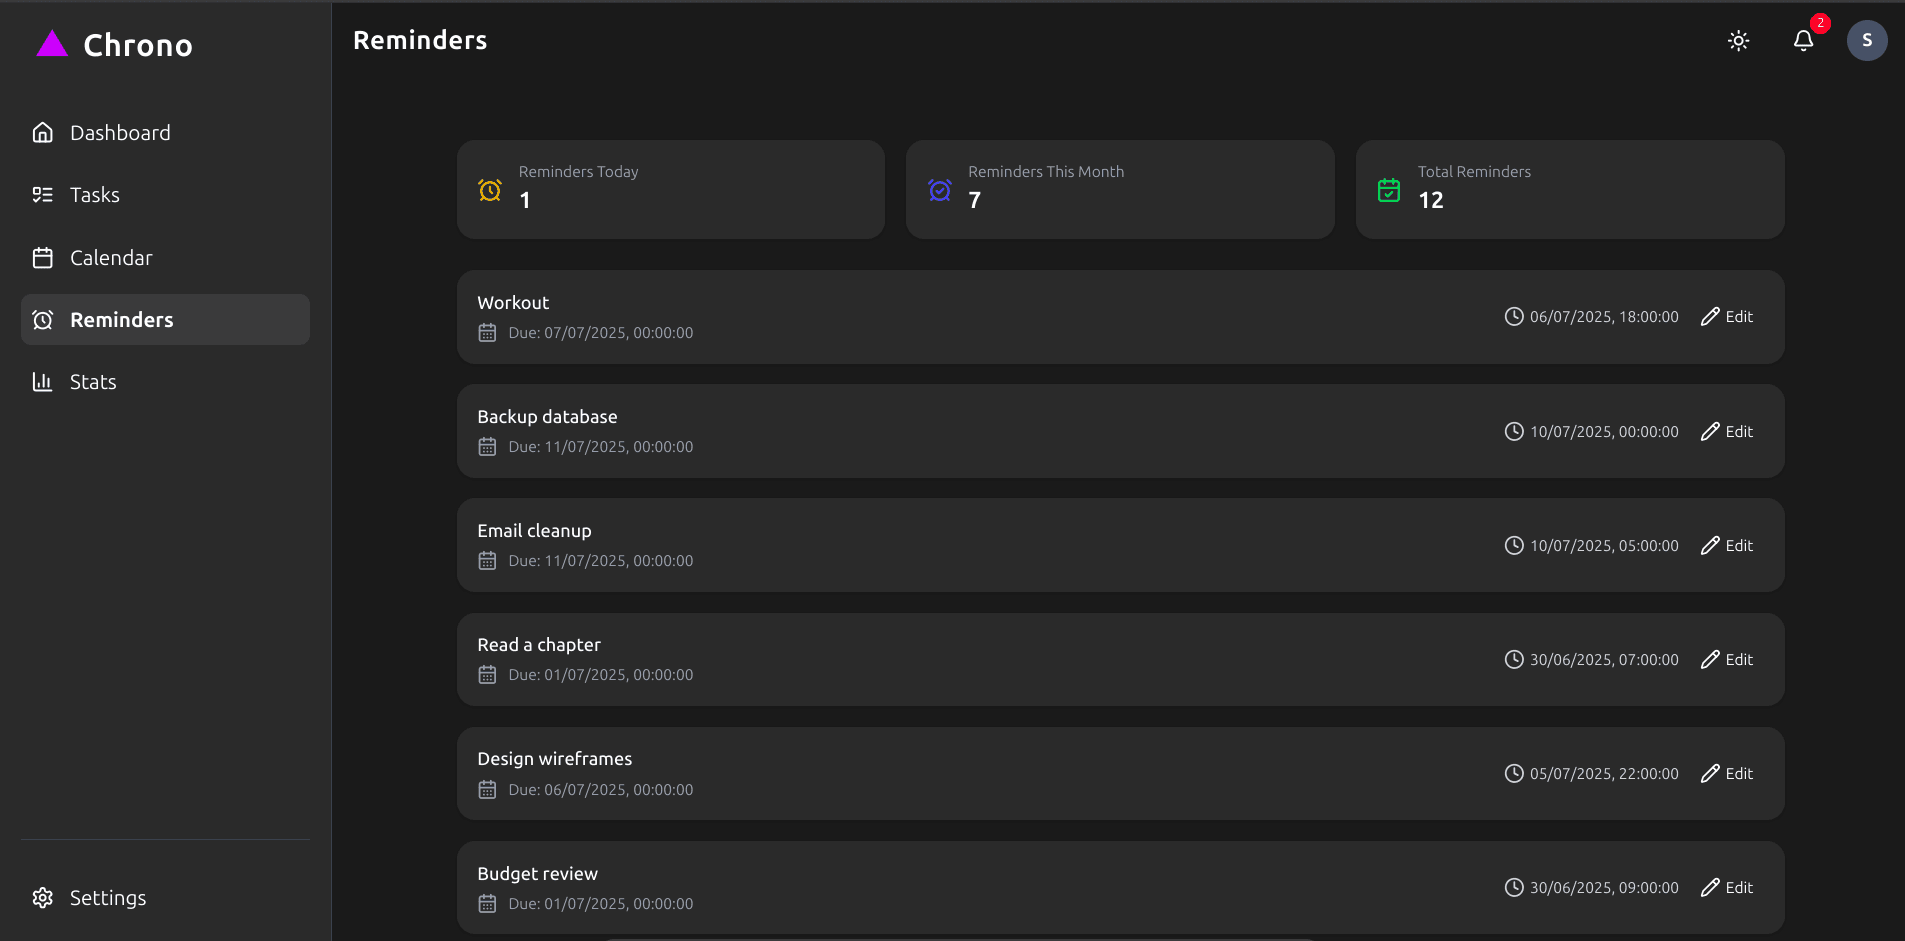This screenshot has width=1905, height=941.
Task: Click the Reminders Today alarm clock icon
Action: pyautogui.click(x=490, y=190)
